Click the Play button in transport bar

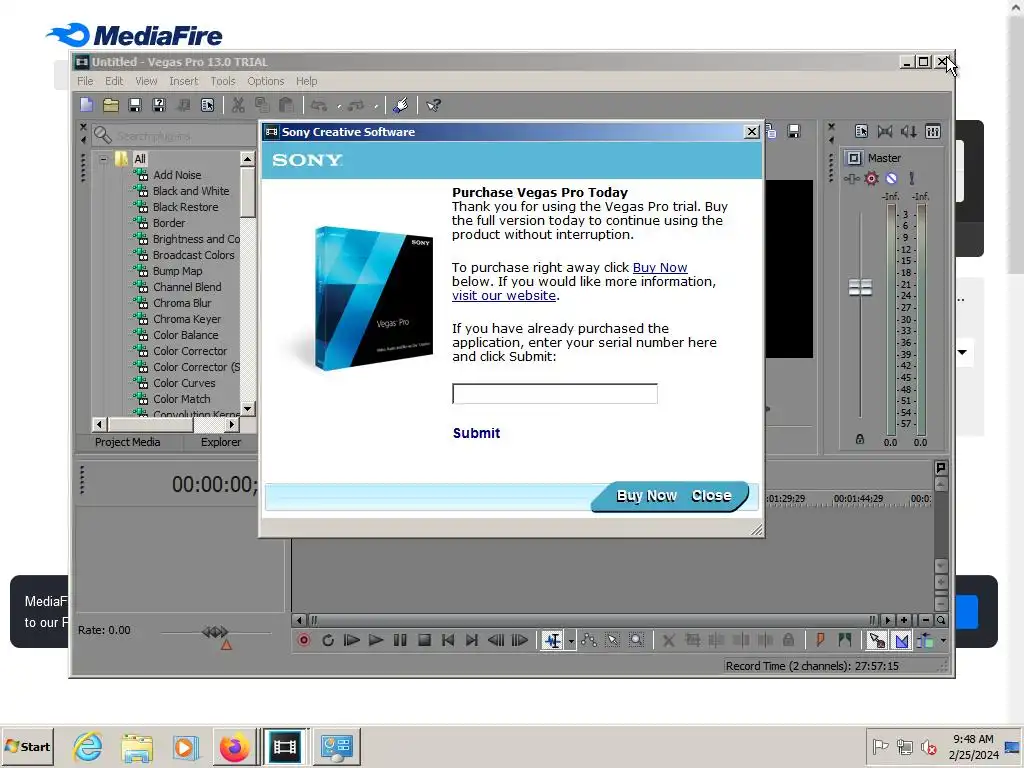click(376, 641)
